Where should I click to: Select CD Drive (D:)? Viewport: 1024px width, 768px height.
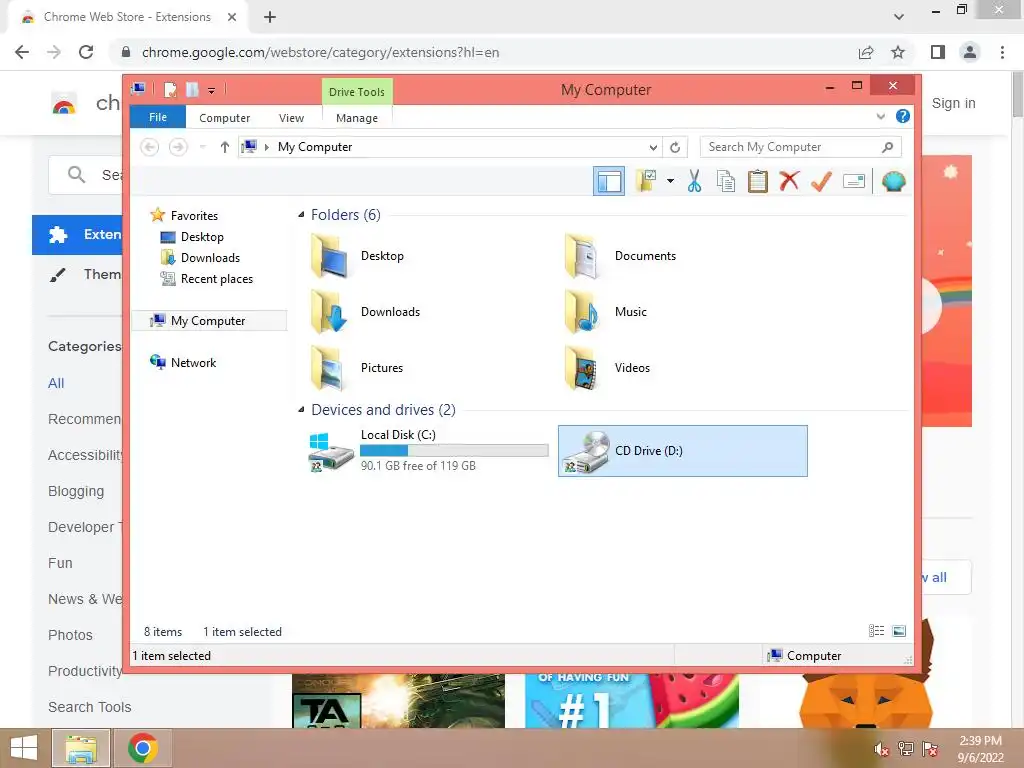682,451
